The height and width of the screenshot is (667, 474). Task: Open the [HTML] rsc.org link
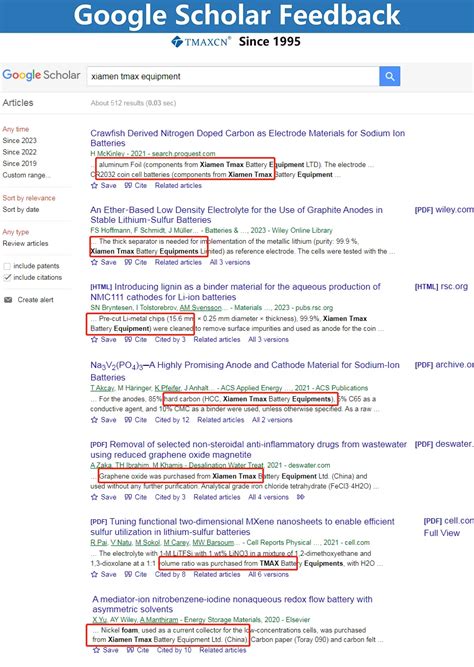tap(441, 286)
